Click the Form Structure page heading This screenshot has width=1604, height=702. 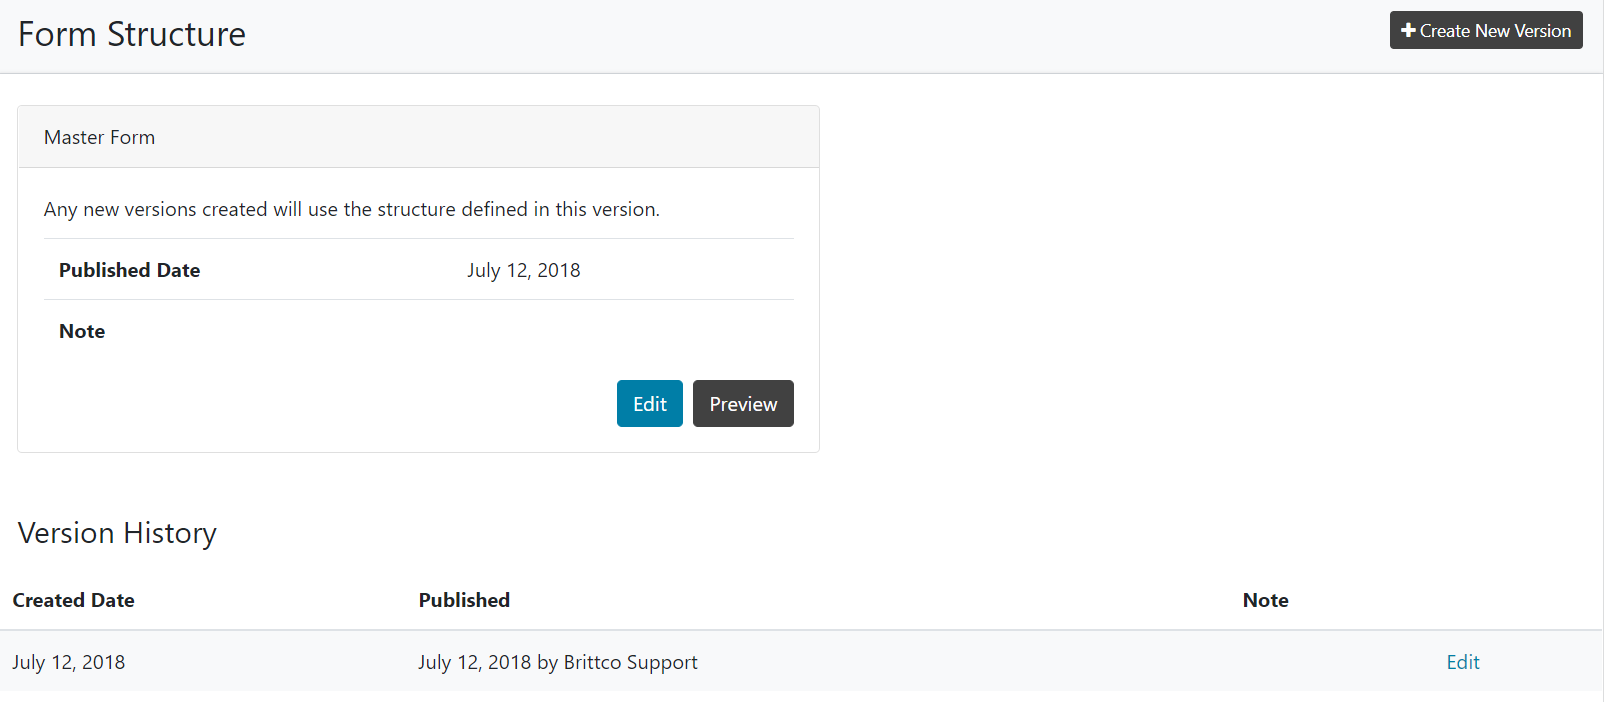tap(132, 35)
